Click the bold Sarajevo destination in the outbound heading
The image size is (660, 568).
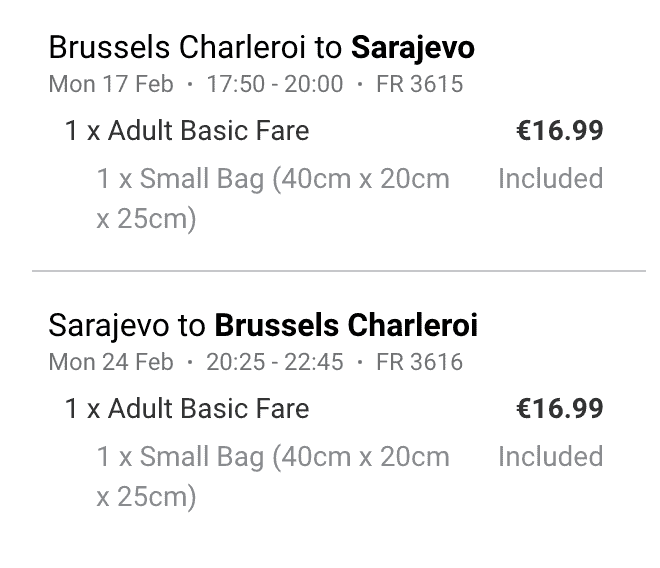[x=413, y=47]
